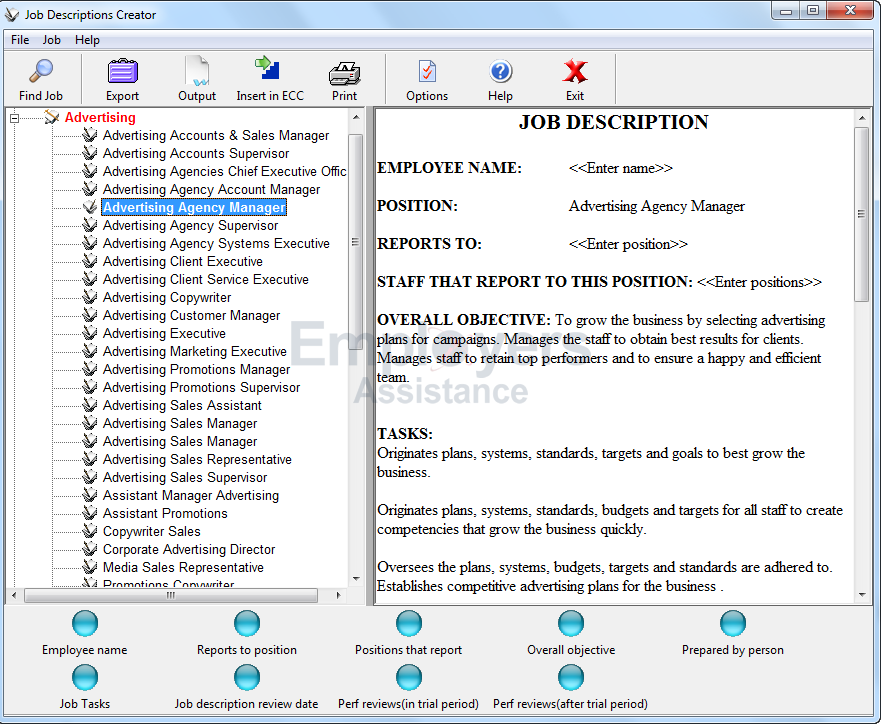Click the Find Job magnifier icon
This screenshot has width=881, height=724.
pyautogui.click(x=40, y=73)
